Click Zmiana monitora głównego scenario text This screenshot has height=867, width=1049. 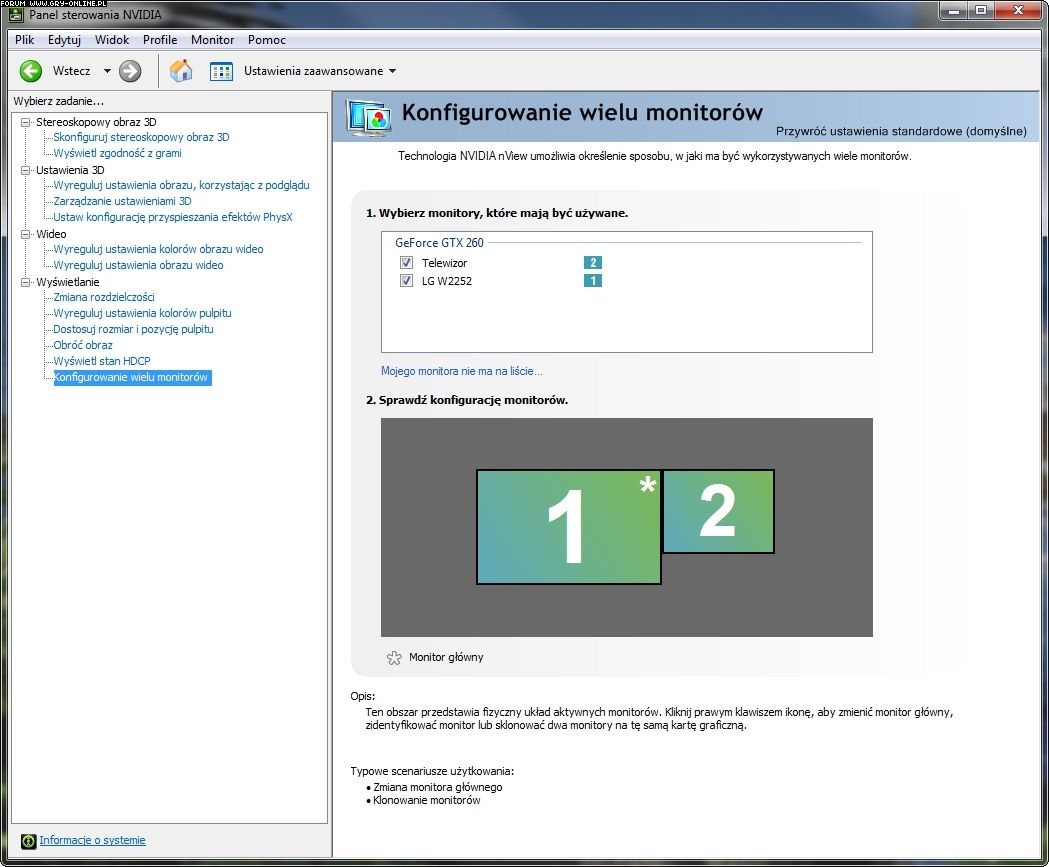tap(438, 787)
